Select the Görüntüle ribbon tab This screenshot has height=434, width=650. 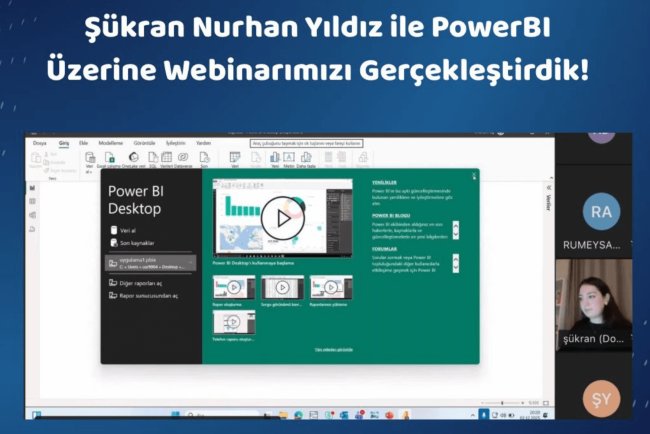(x=144, y=143)
